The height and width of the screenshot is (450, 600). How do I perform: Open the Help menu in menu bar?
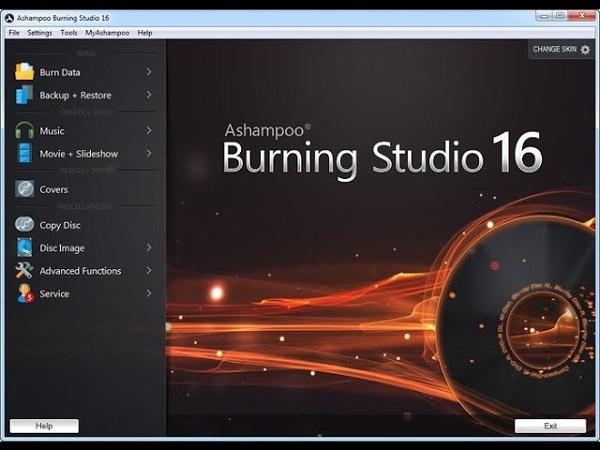[145, 33]
